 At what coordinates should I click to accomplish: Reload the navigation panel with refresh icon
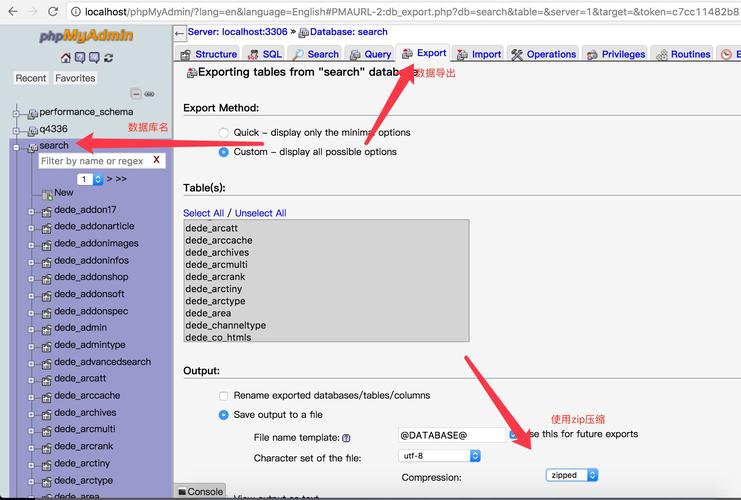(x=109, y=58)
